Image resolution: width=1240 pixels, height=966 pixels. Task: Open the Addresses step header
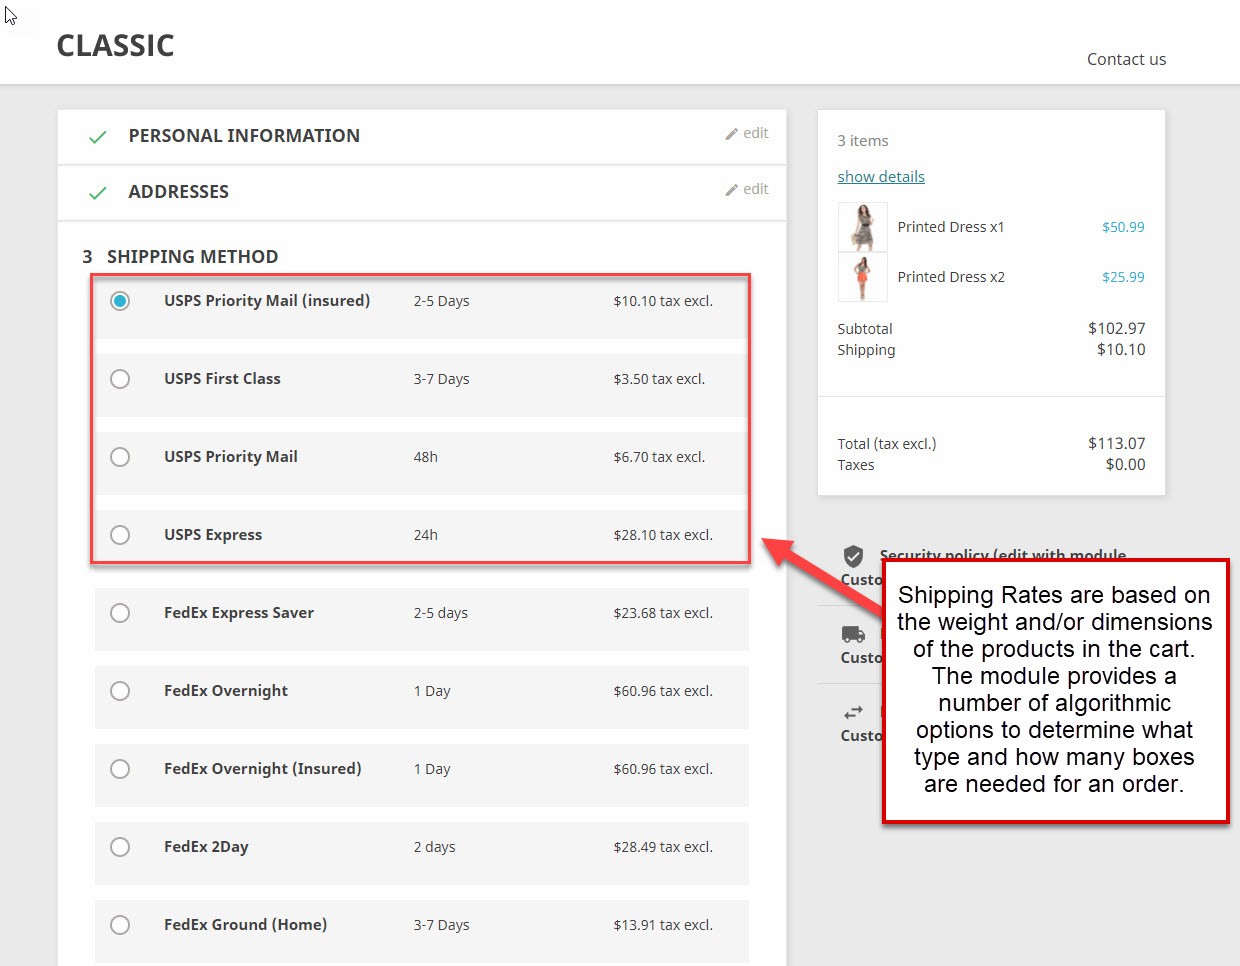click(x=178, y=192)
